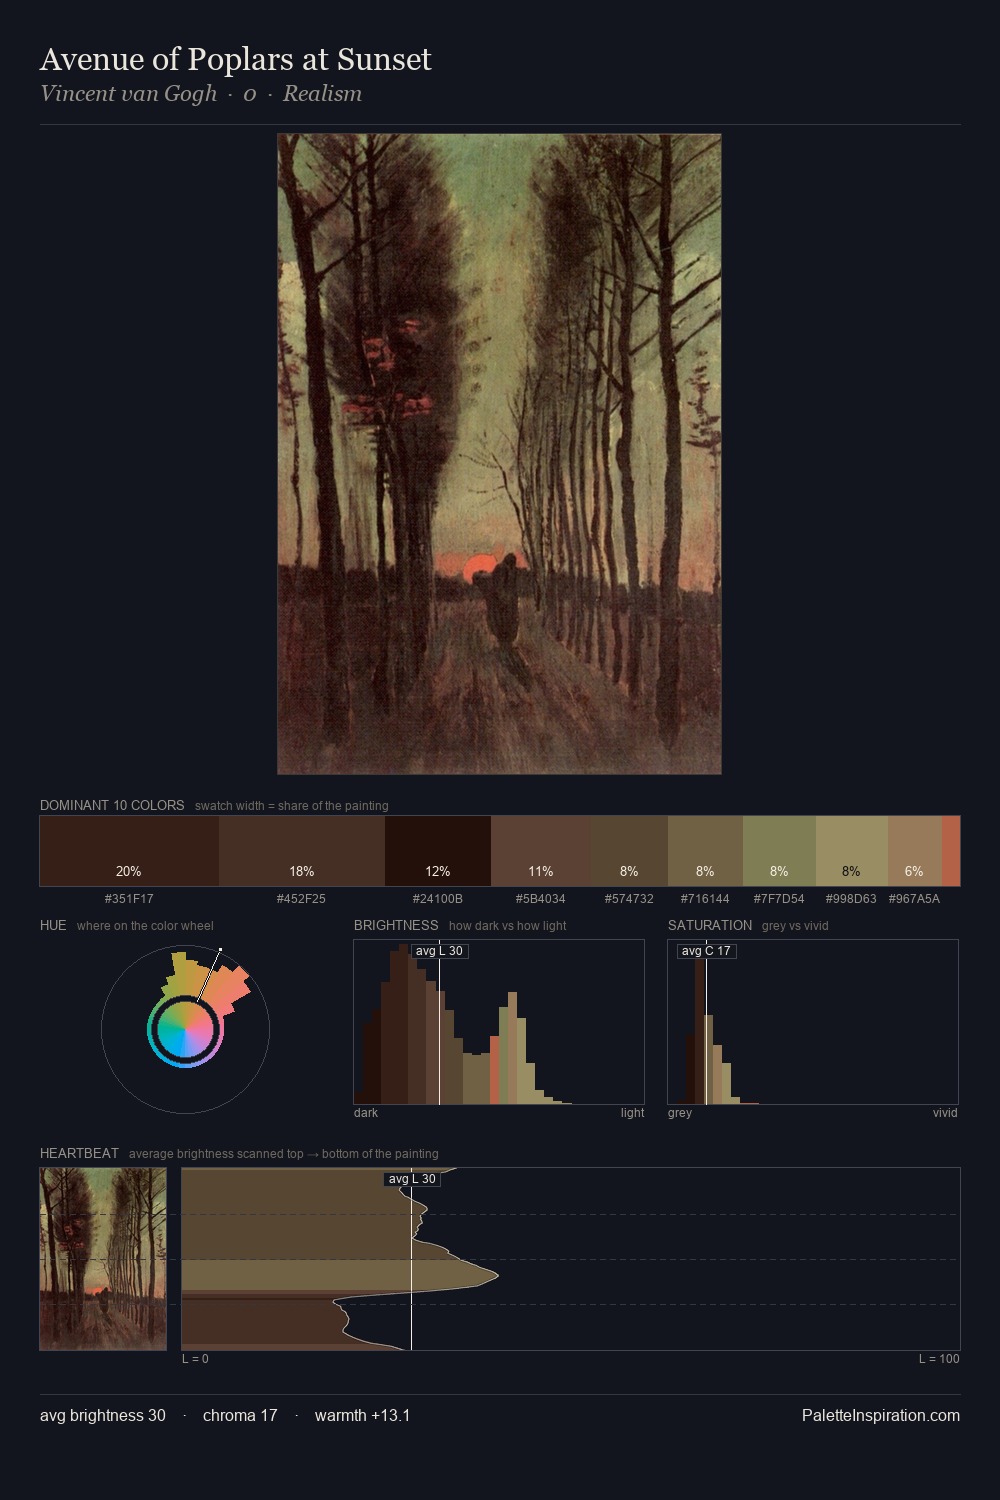This screenshot has height=1500, width=1000.
Task: Click the 'light' axis label
Action: (633, 1113)
